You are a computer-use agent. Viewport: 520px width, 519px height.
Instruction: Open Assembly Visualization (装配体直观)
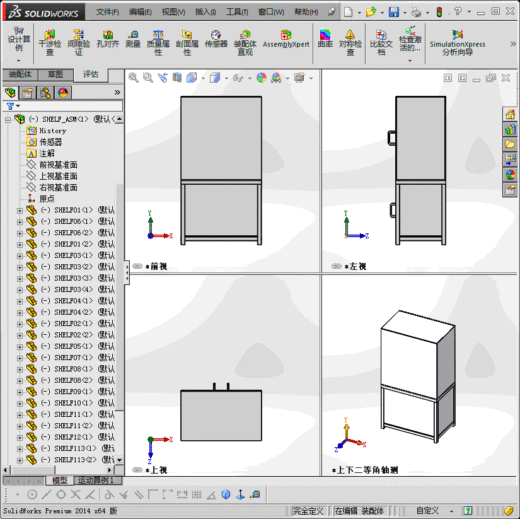point(245,43)
